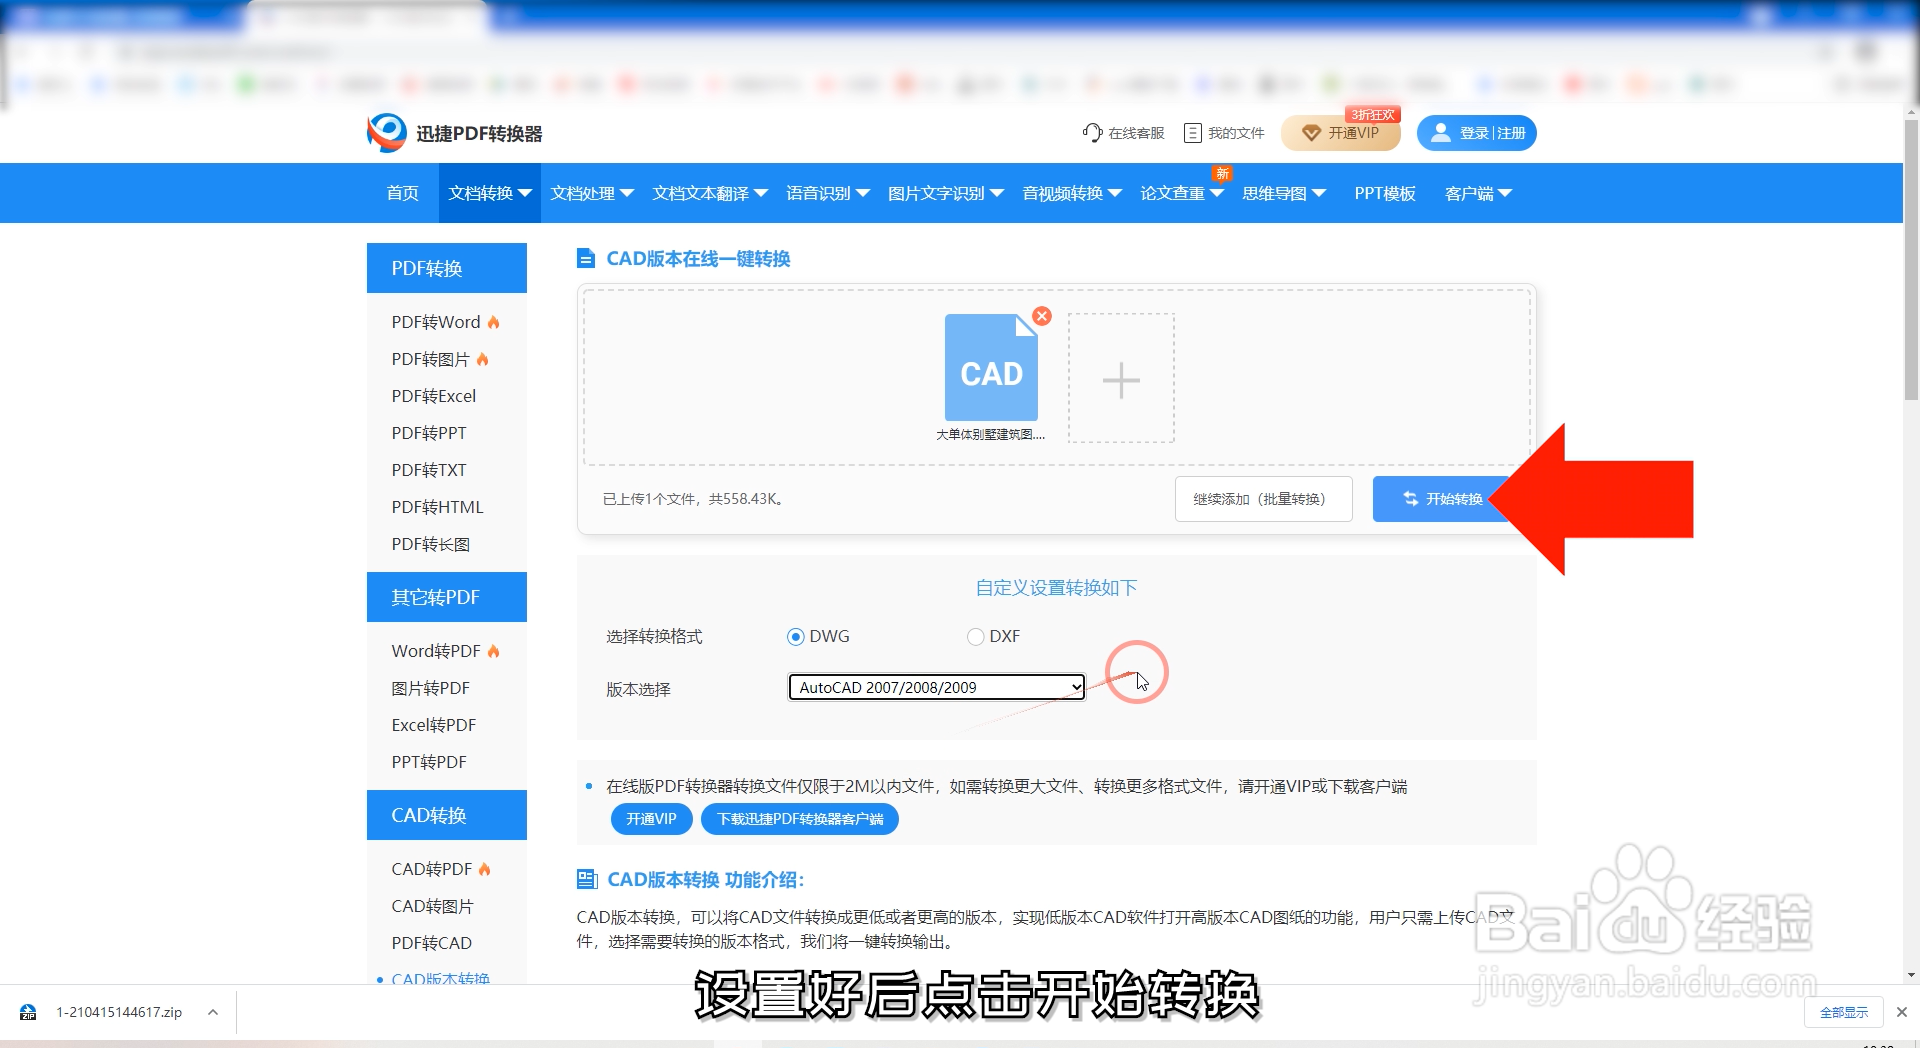This screenshot has width=1920, height=1048.
Task: Click the CAD版本转换 功能介绍 heading icon
Action: (587, 880)
